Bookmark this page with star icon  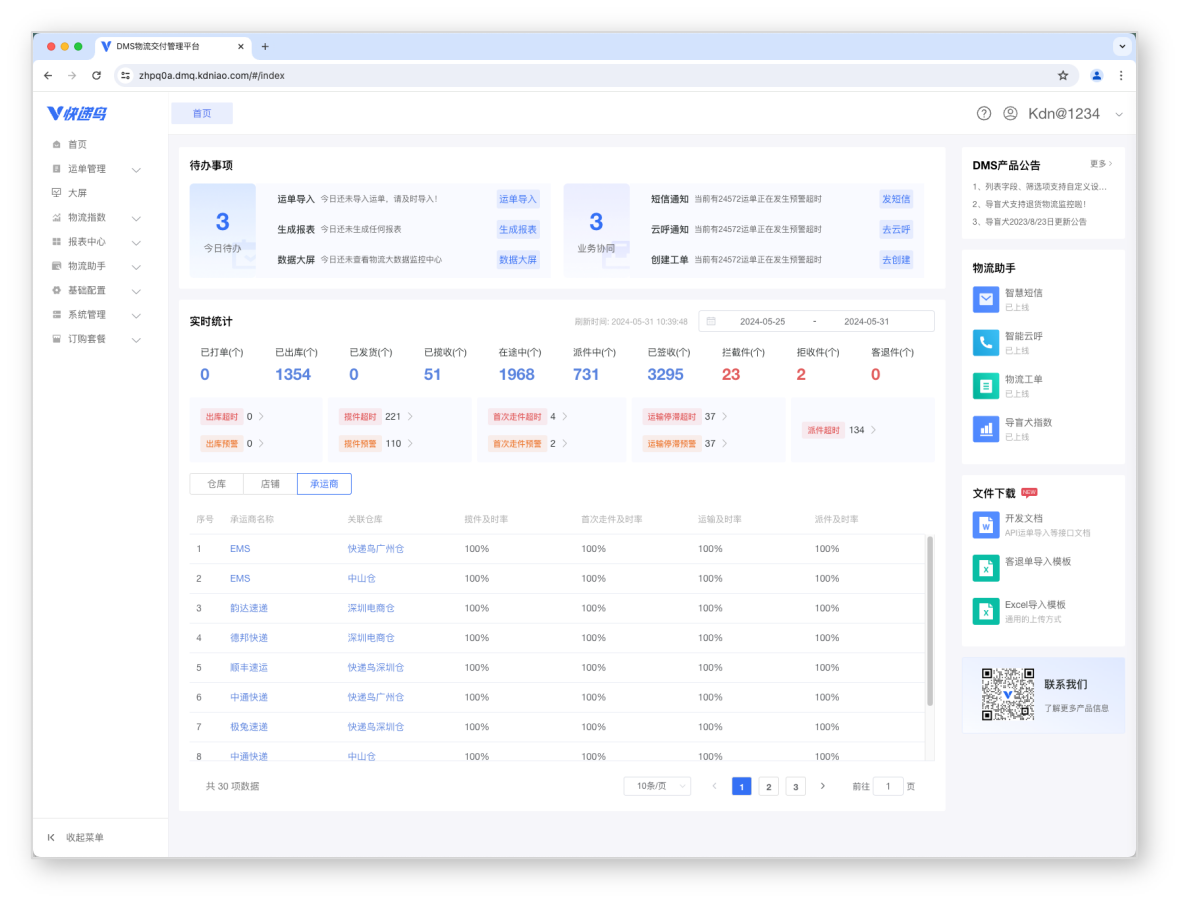tap(1063, 75)
